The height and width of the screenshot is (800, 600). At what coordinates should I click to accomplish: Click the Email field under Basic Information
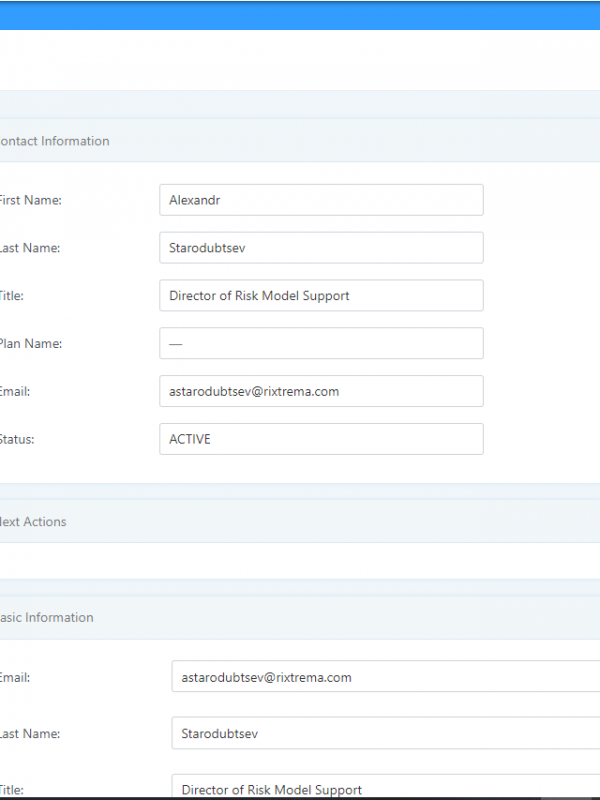click(385, 677)
